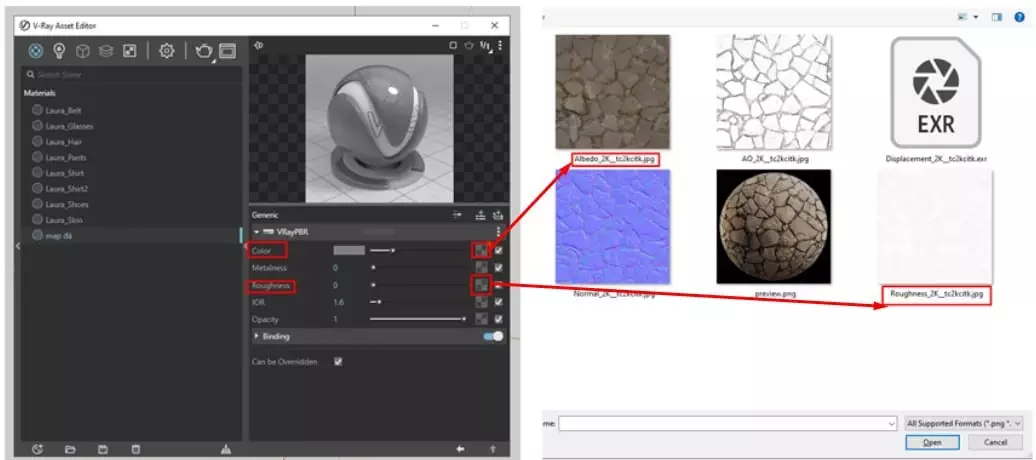Image resolution: width=1036 pixels, height=460 pixels.
Task: Open the Geometry category cube icon
Action: click(83, 50)
